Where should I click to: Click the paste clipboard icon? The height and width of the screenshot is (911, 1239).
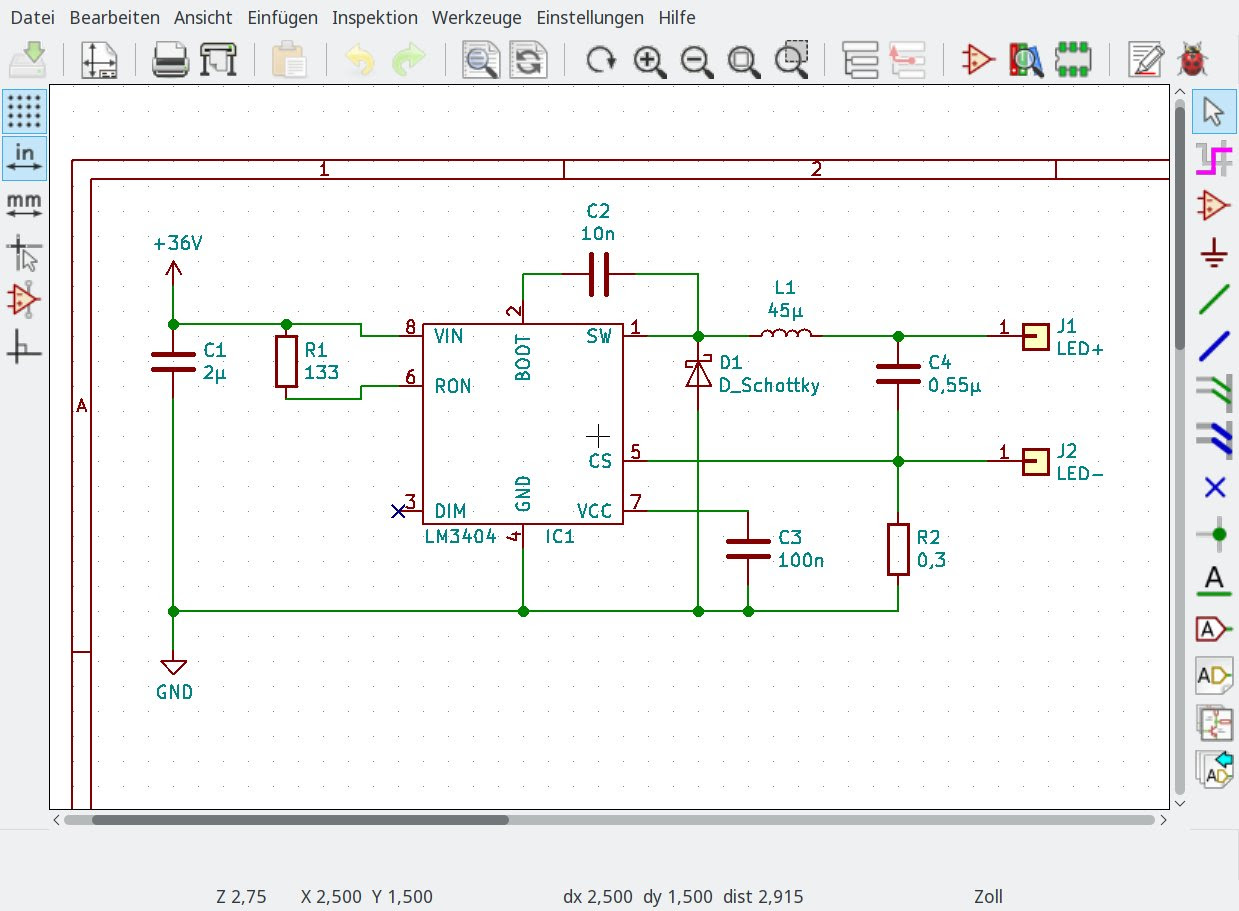pos(290,60)
